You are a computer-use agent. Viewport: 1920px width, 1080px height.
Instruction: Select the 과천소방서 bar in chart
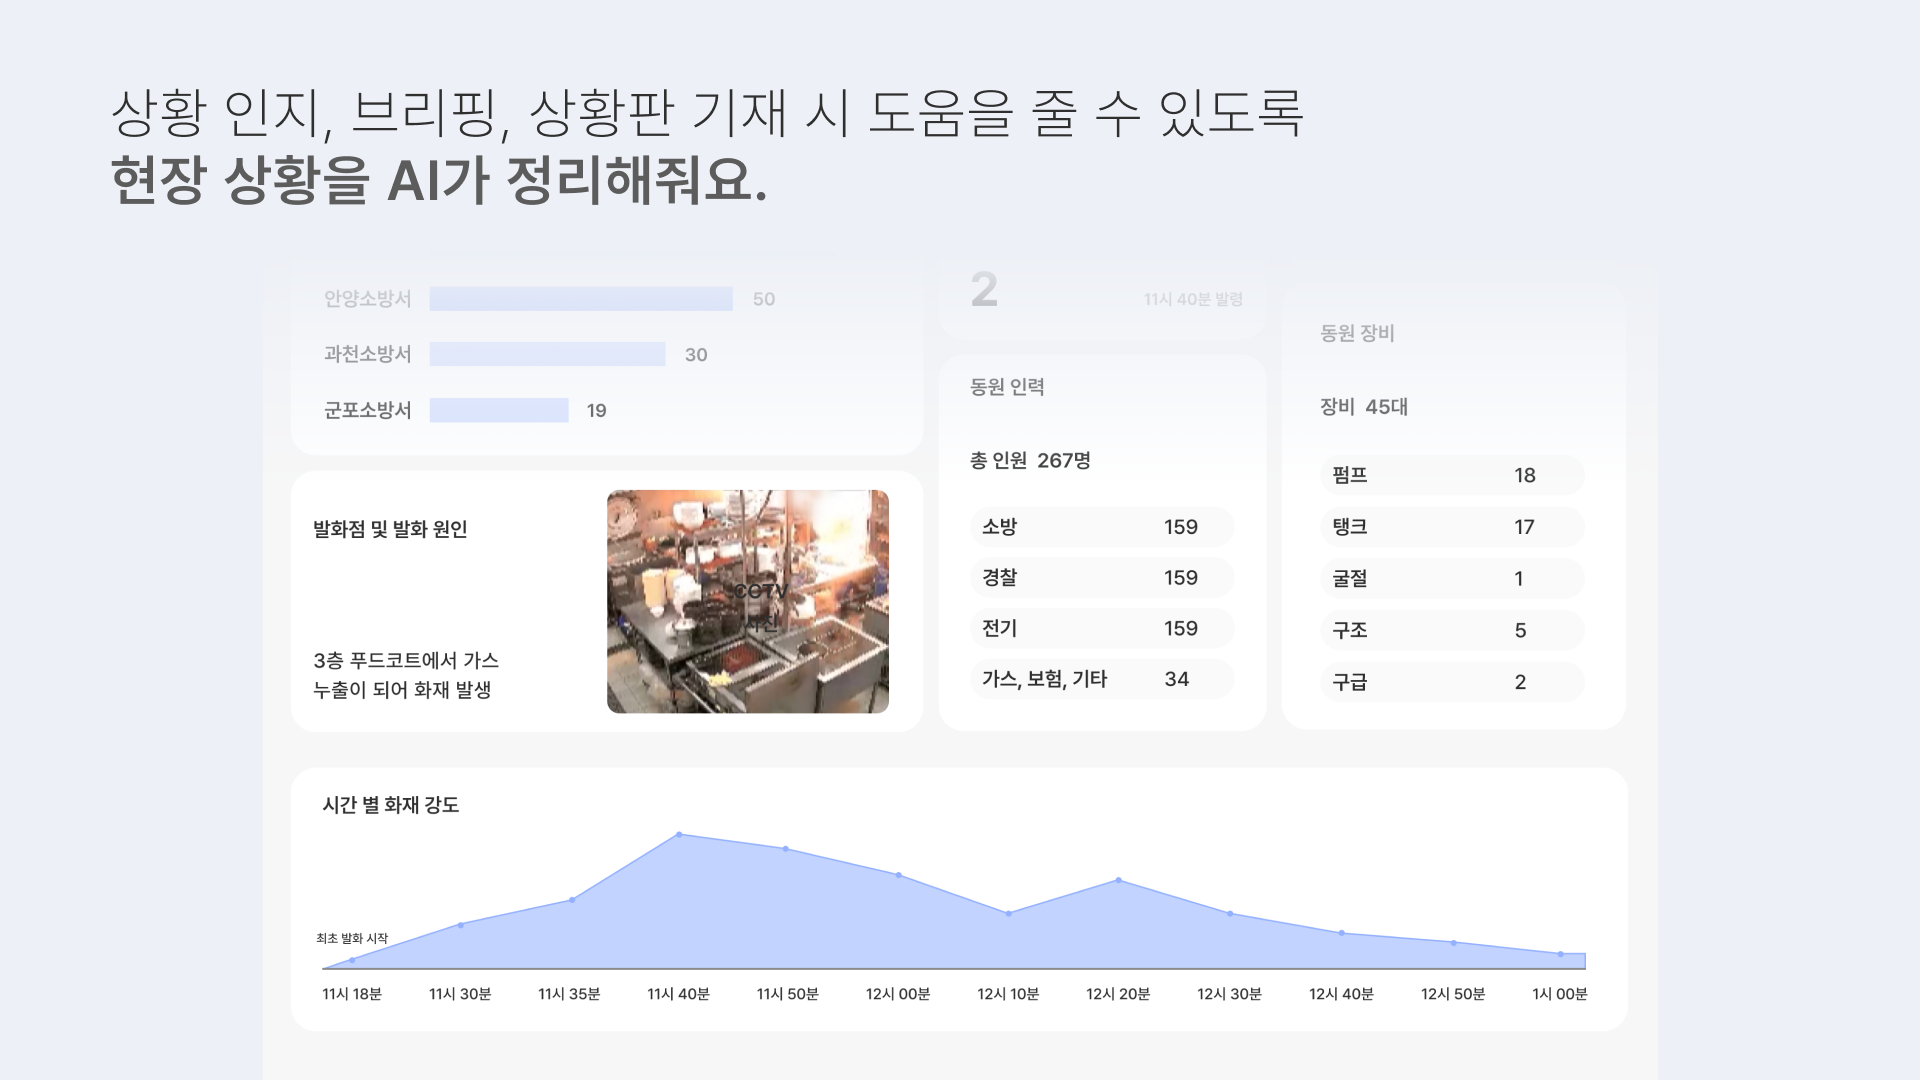click(x=547, y=354)
